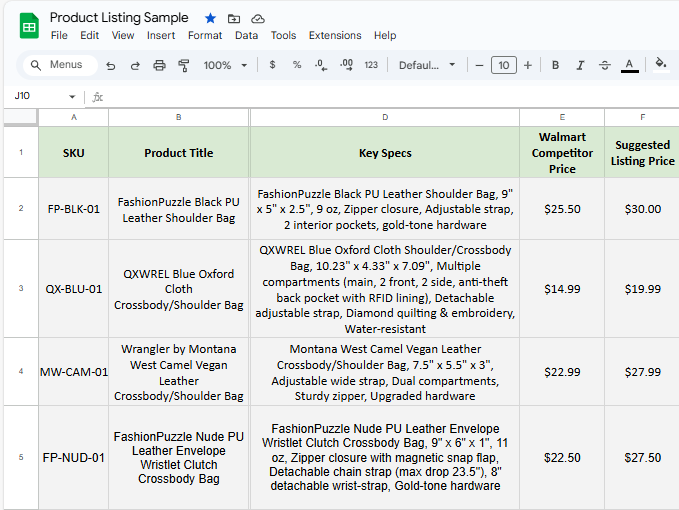Image resolution: width=679 pixels, height=510 pixels.
Task: Toggle italic formatting
Action: pyautogui.click(x=580, y=65)
